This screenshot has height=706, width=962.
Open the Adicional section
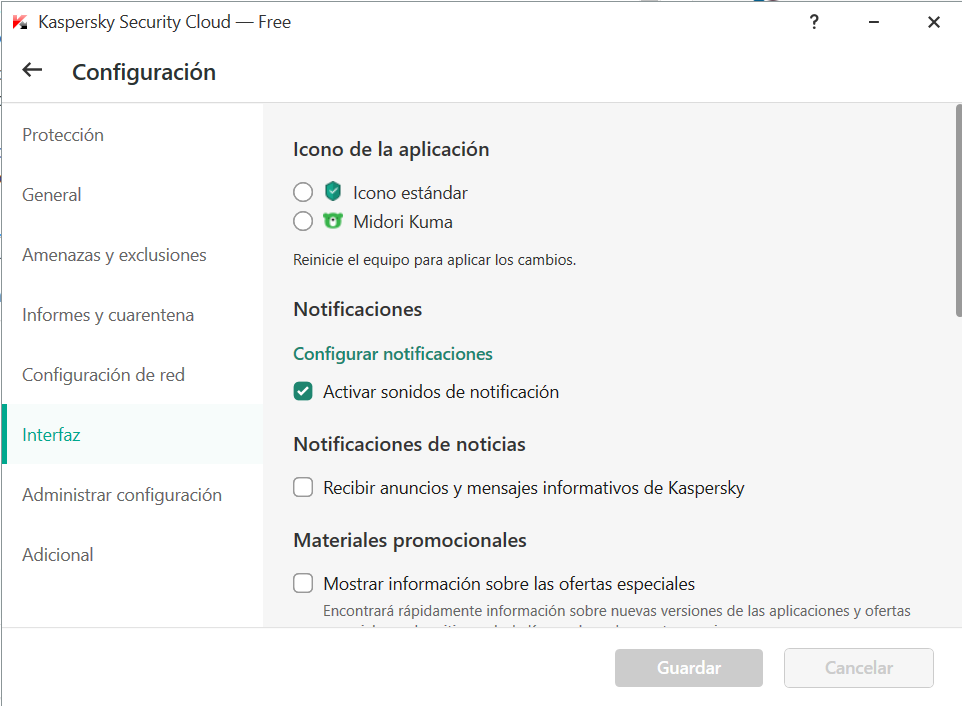(58, 555)
